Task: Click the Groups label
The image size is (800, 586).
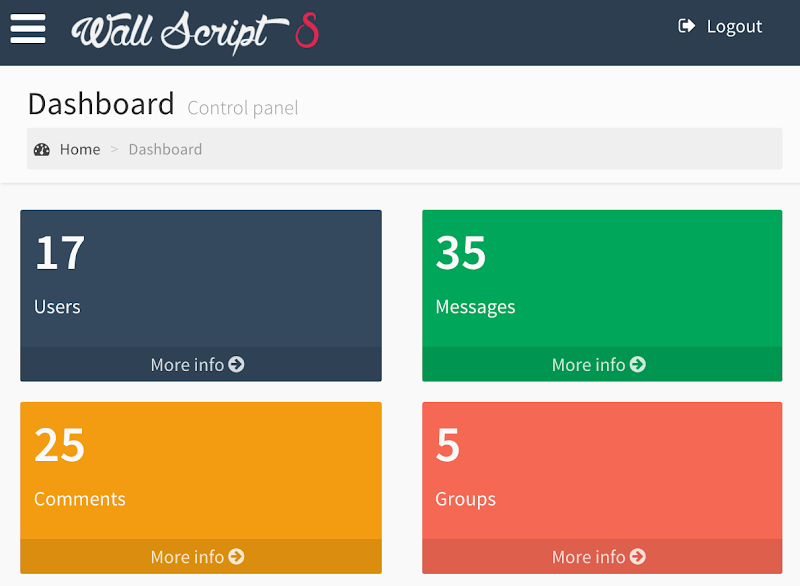Action: [x=465, y=499]
